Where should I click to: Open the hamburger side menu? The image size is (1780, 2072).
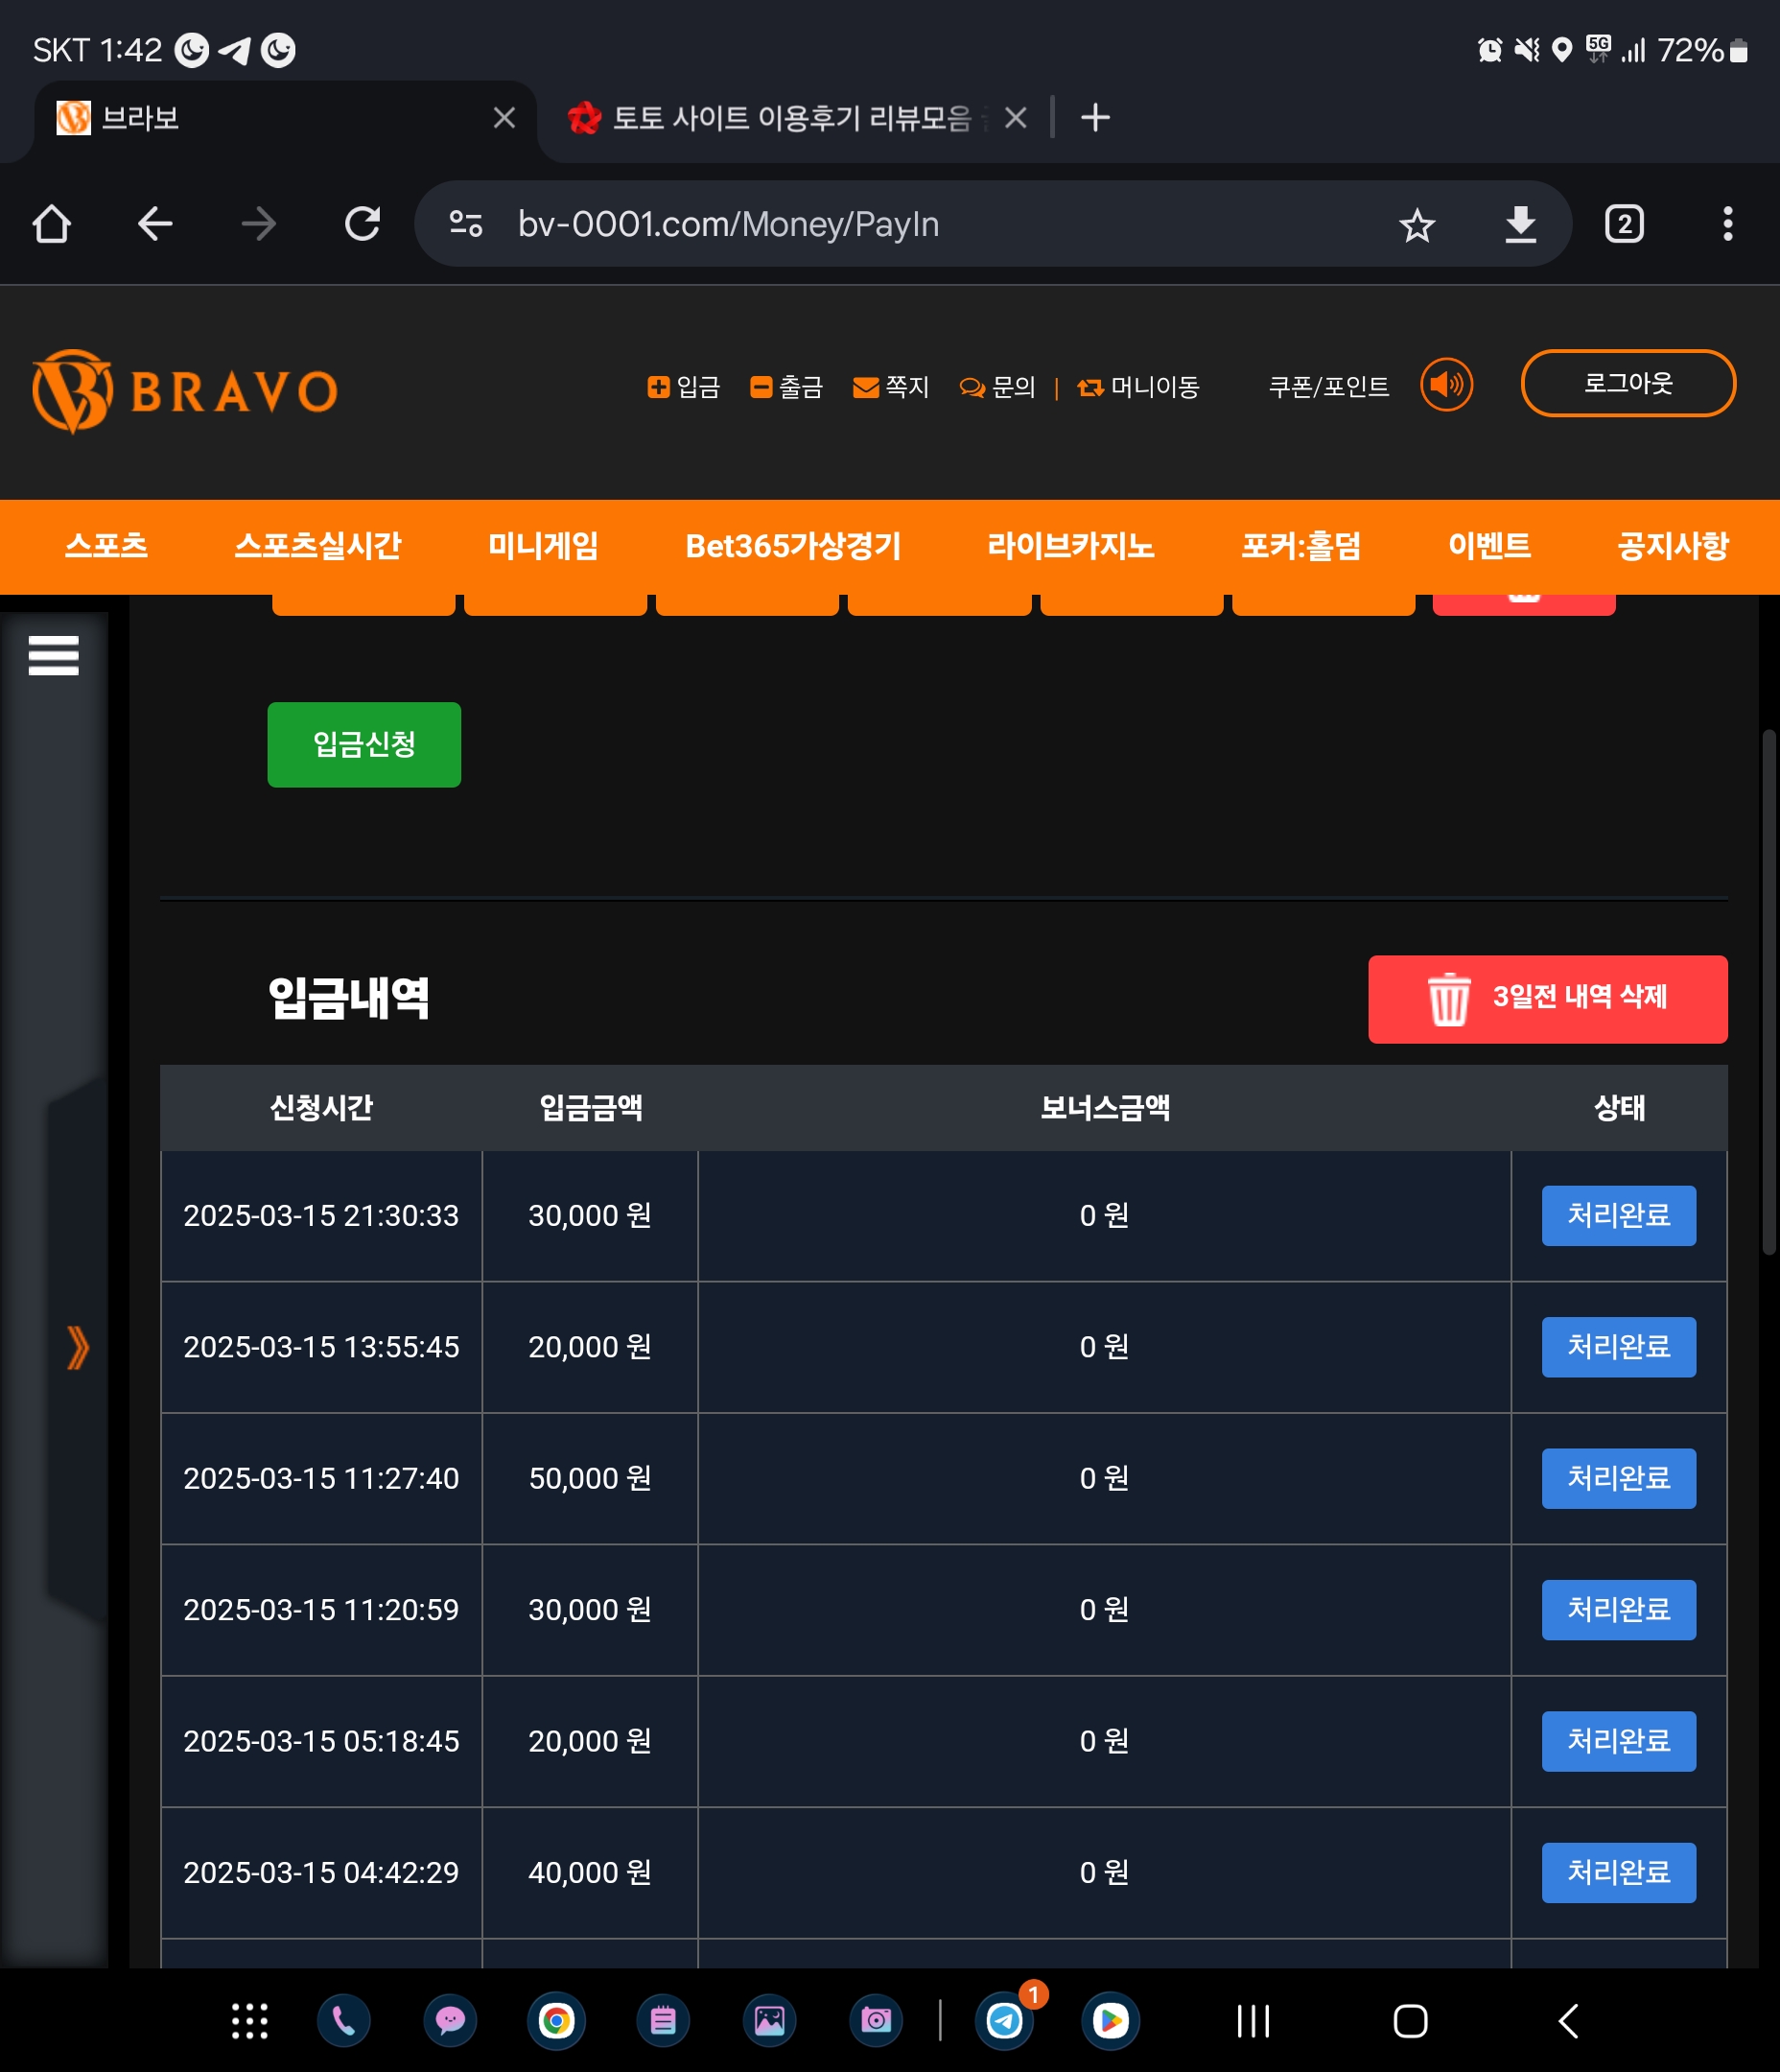coord(53,656)
